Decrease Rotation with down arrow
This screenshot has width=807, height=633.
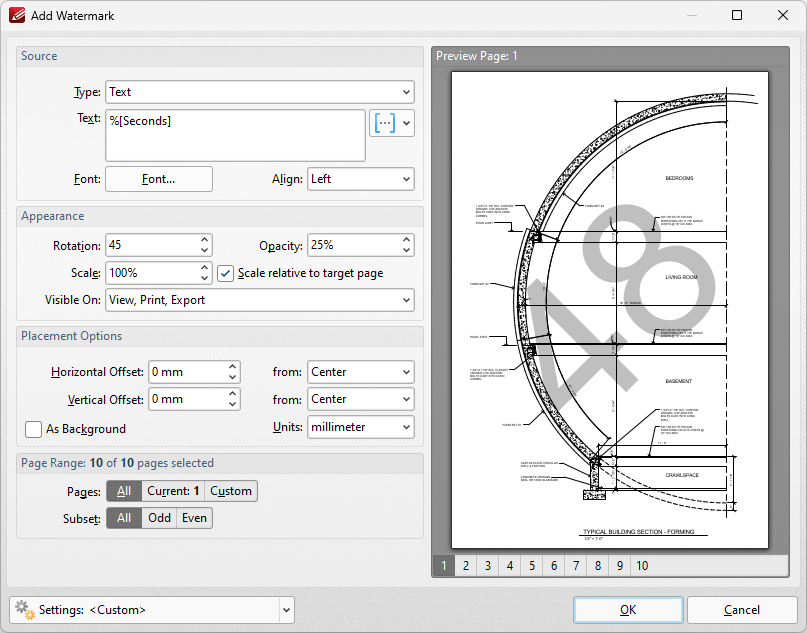click(x=205, y=251)
